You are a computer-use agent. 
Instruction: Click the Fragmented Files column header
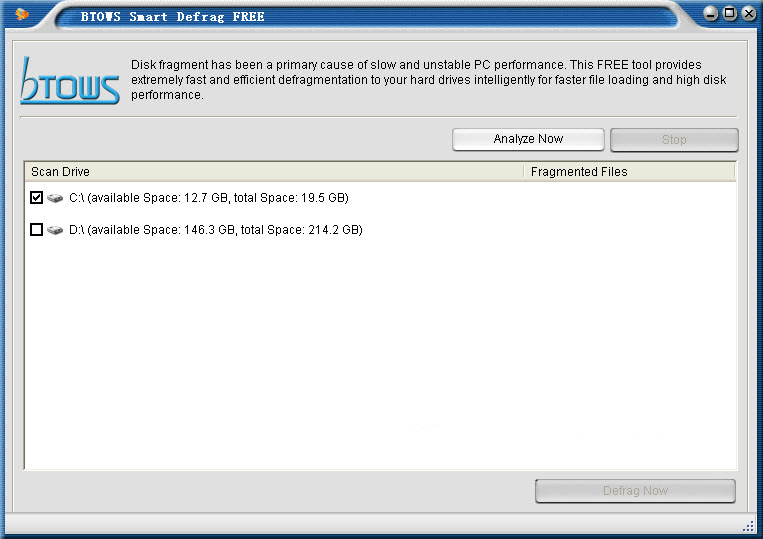click(629, 172)
